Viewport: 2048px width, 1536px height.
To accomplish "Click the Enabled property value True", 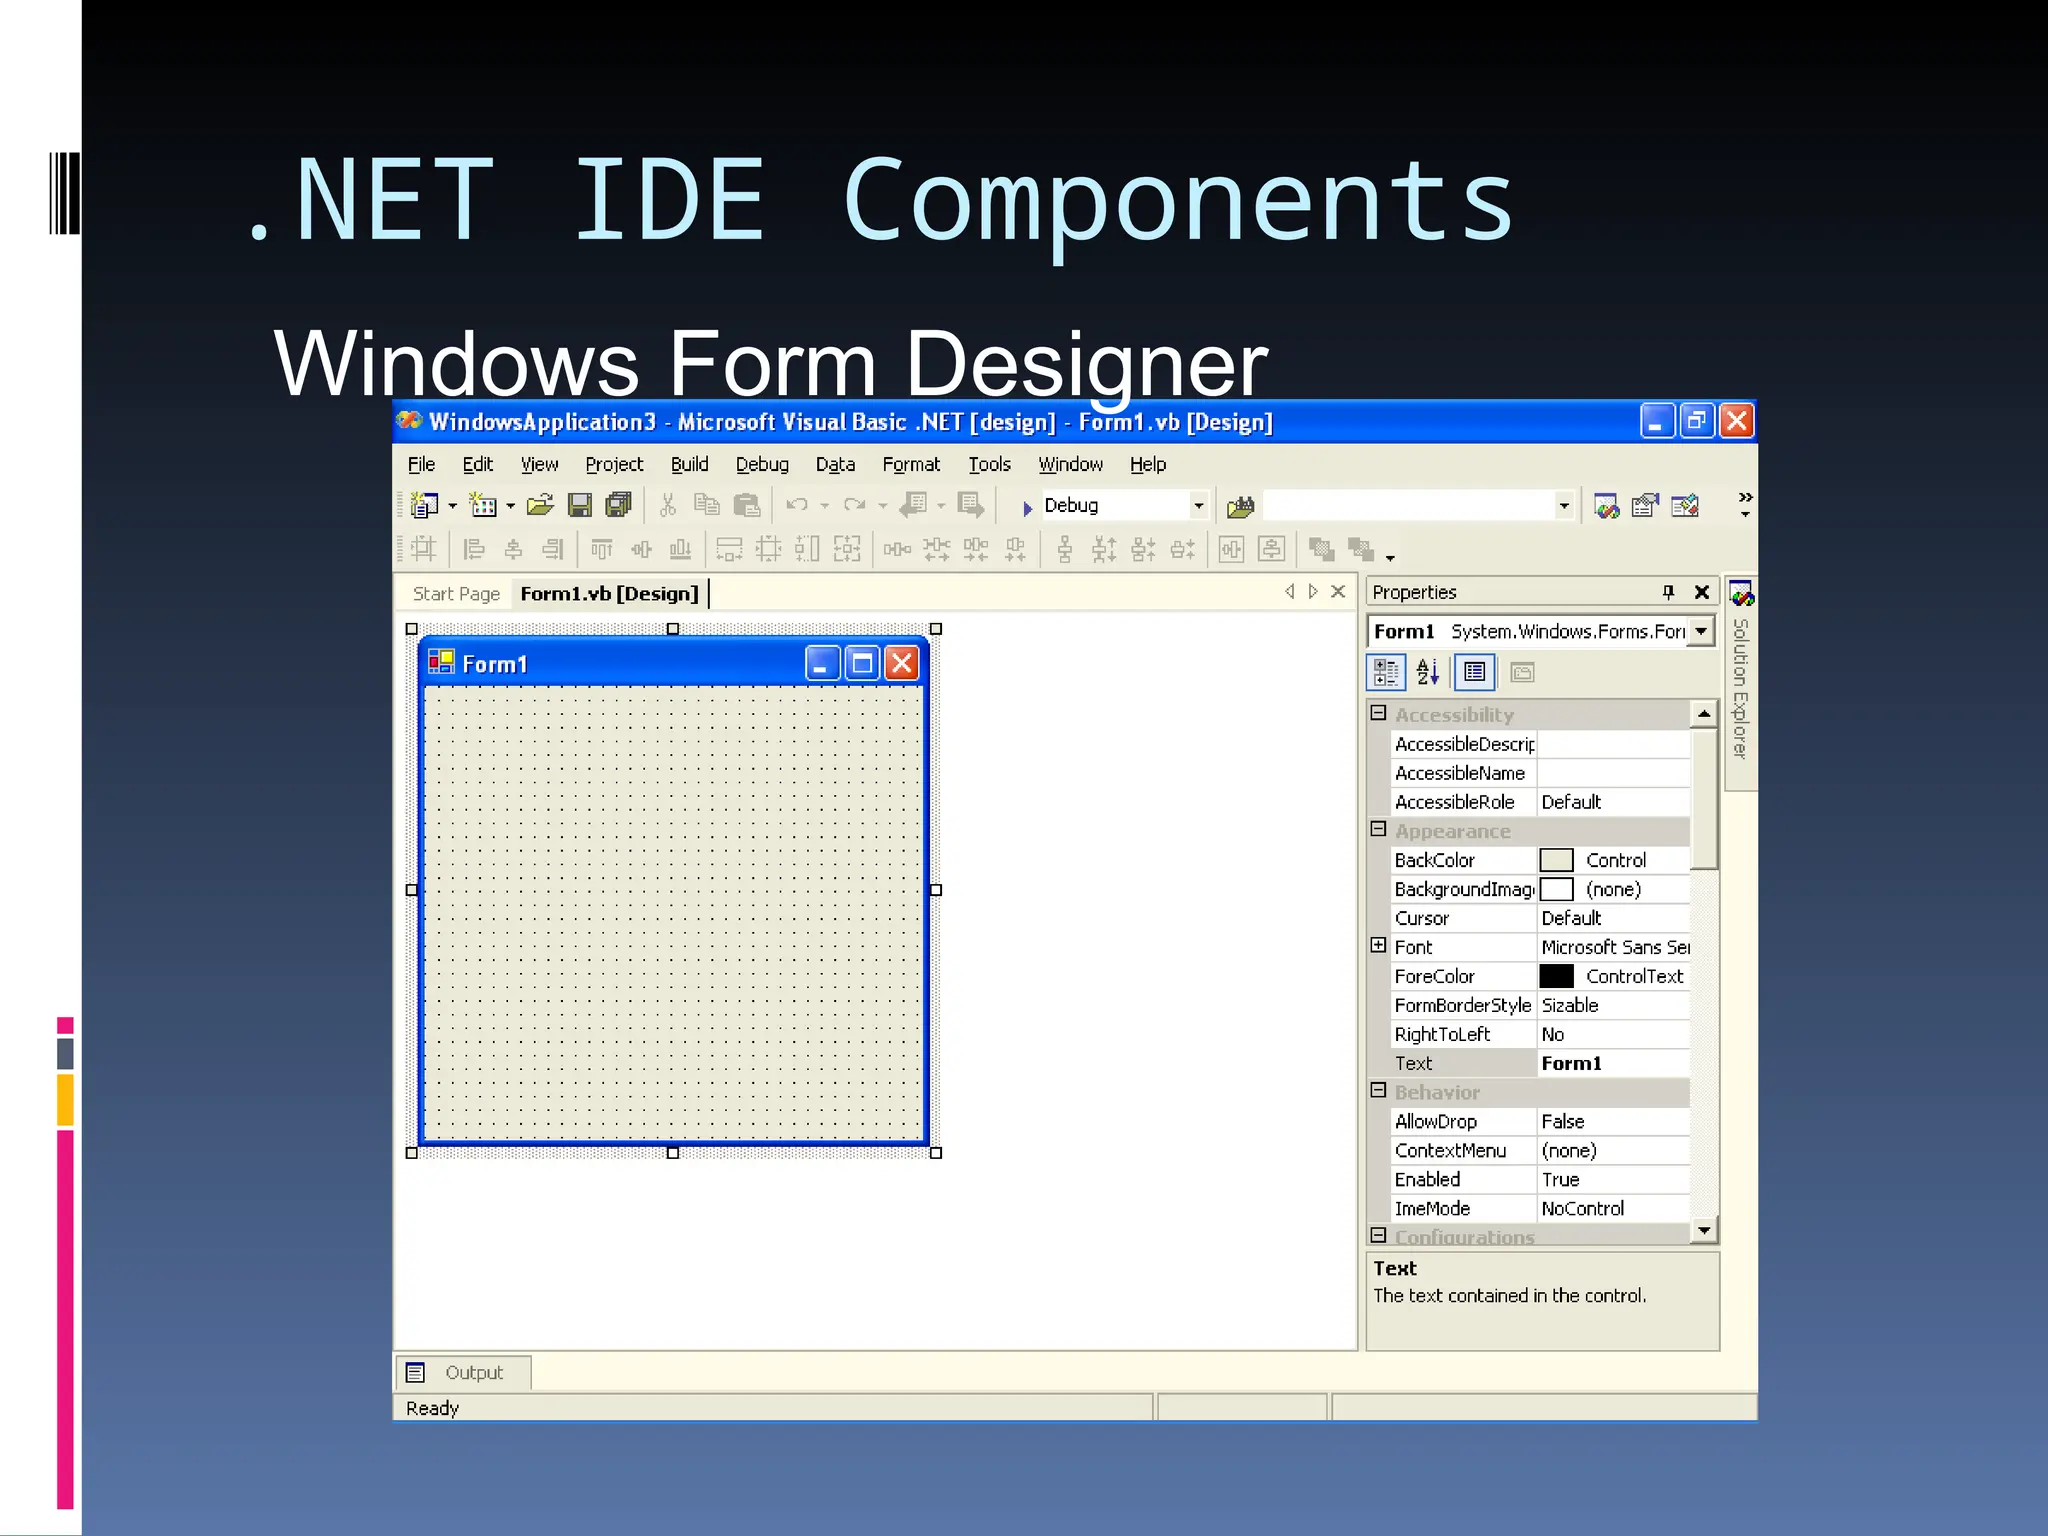I will click(x=1612, y=1179).
